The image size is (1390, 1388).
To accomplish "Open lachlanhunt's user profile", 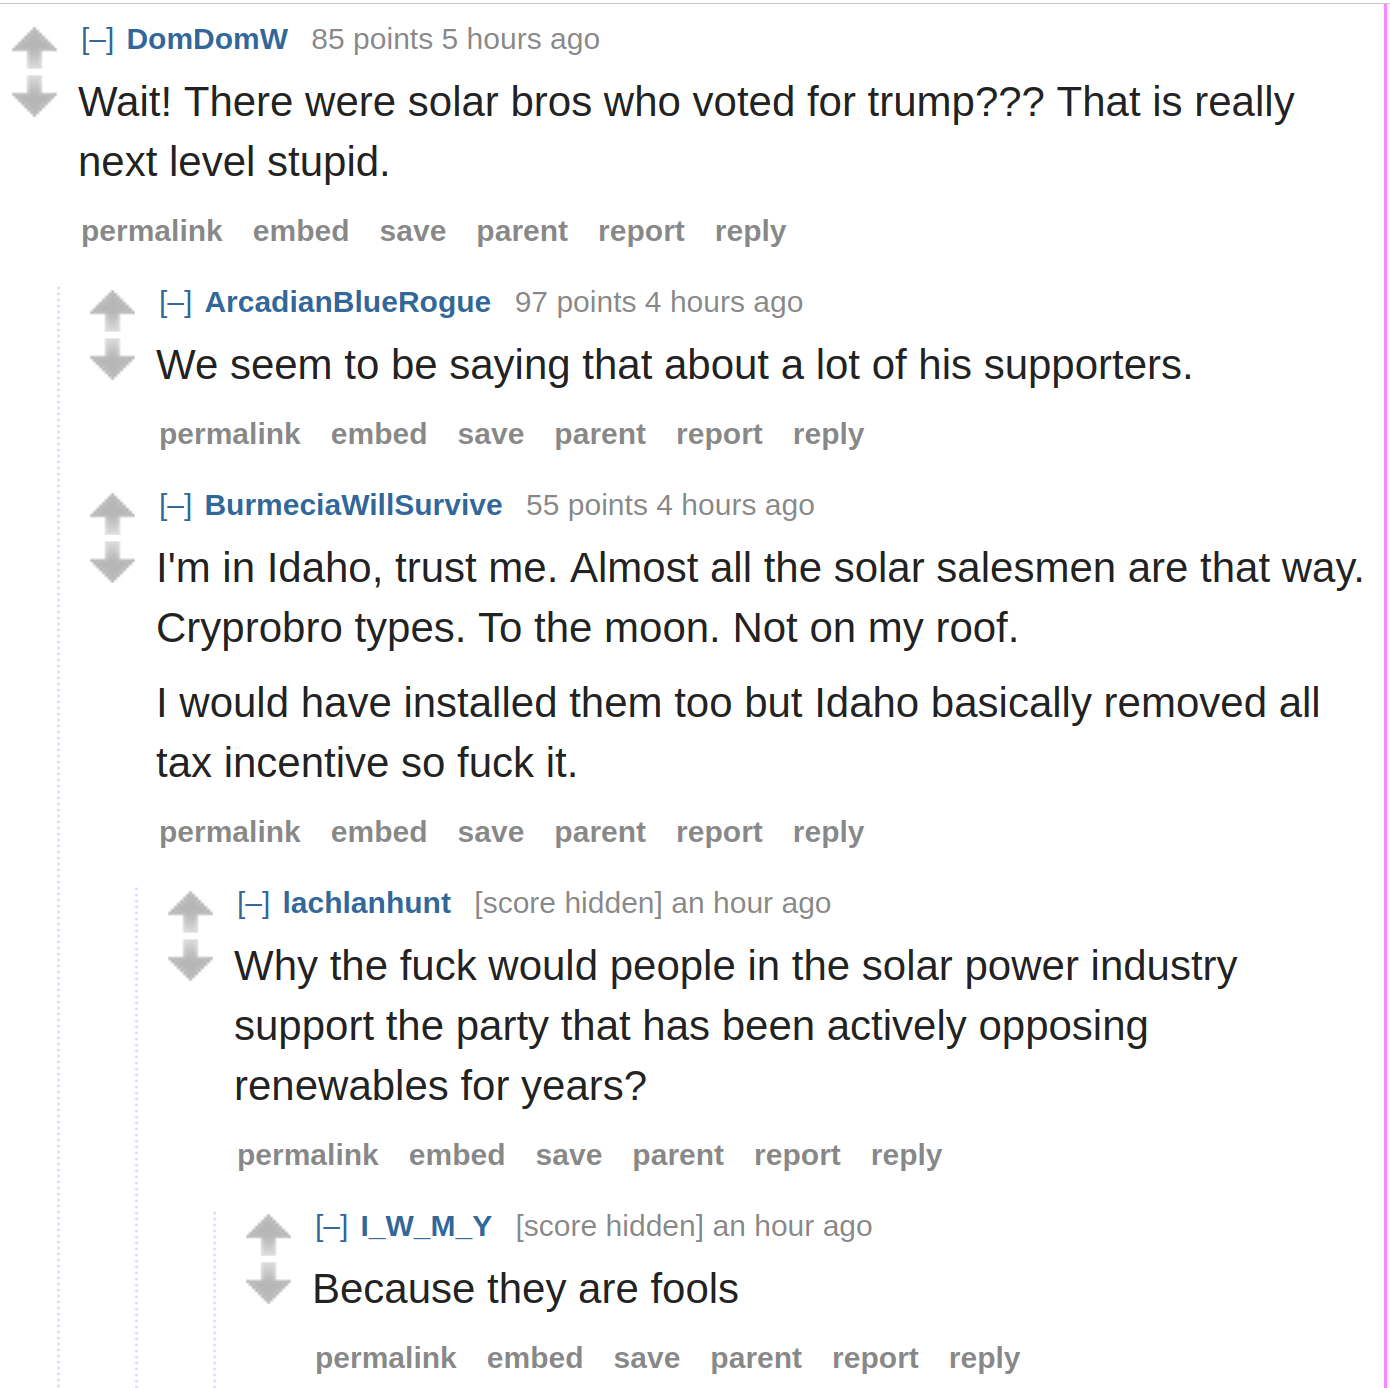I will coord(366,903).
